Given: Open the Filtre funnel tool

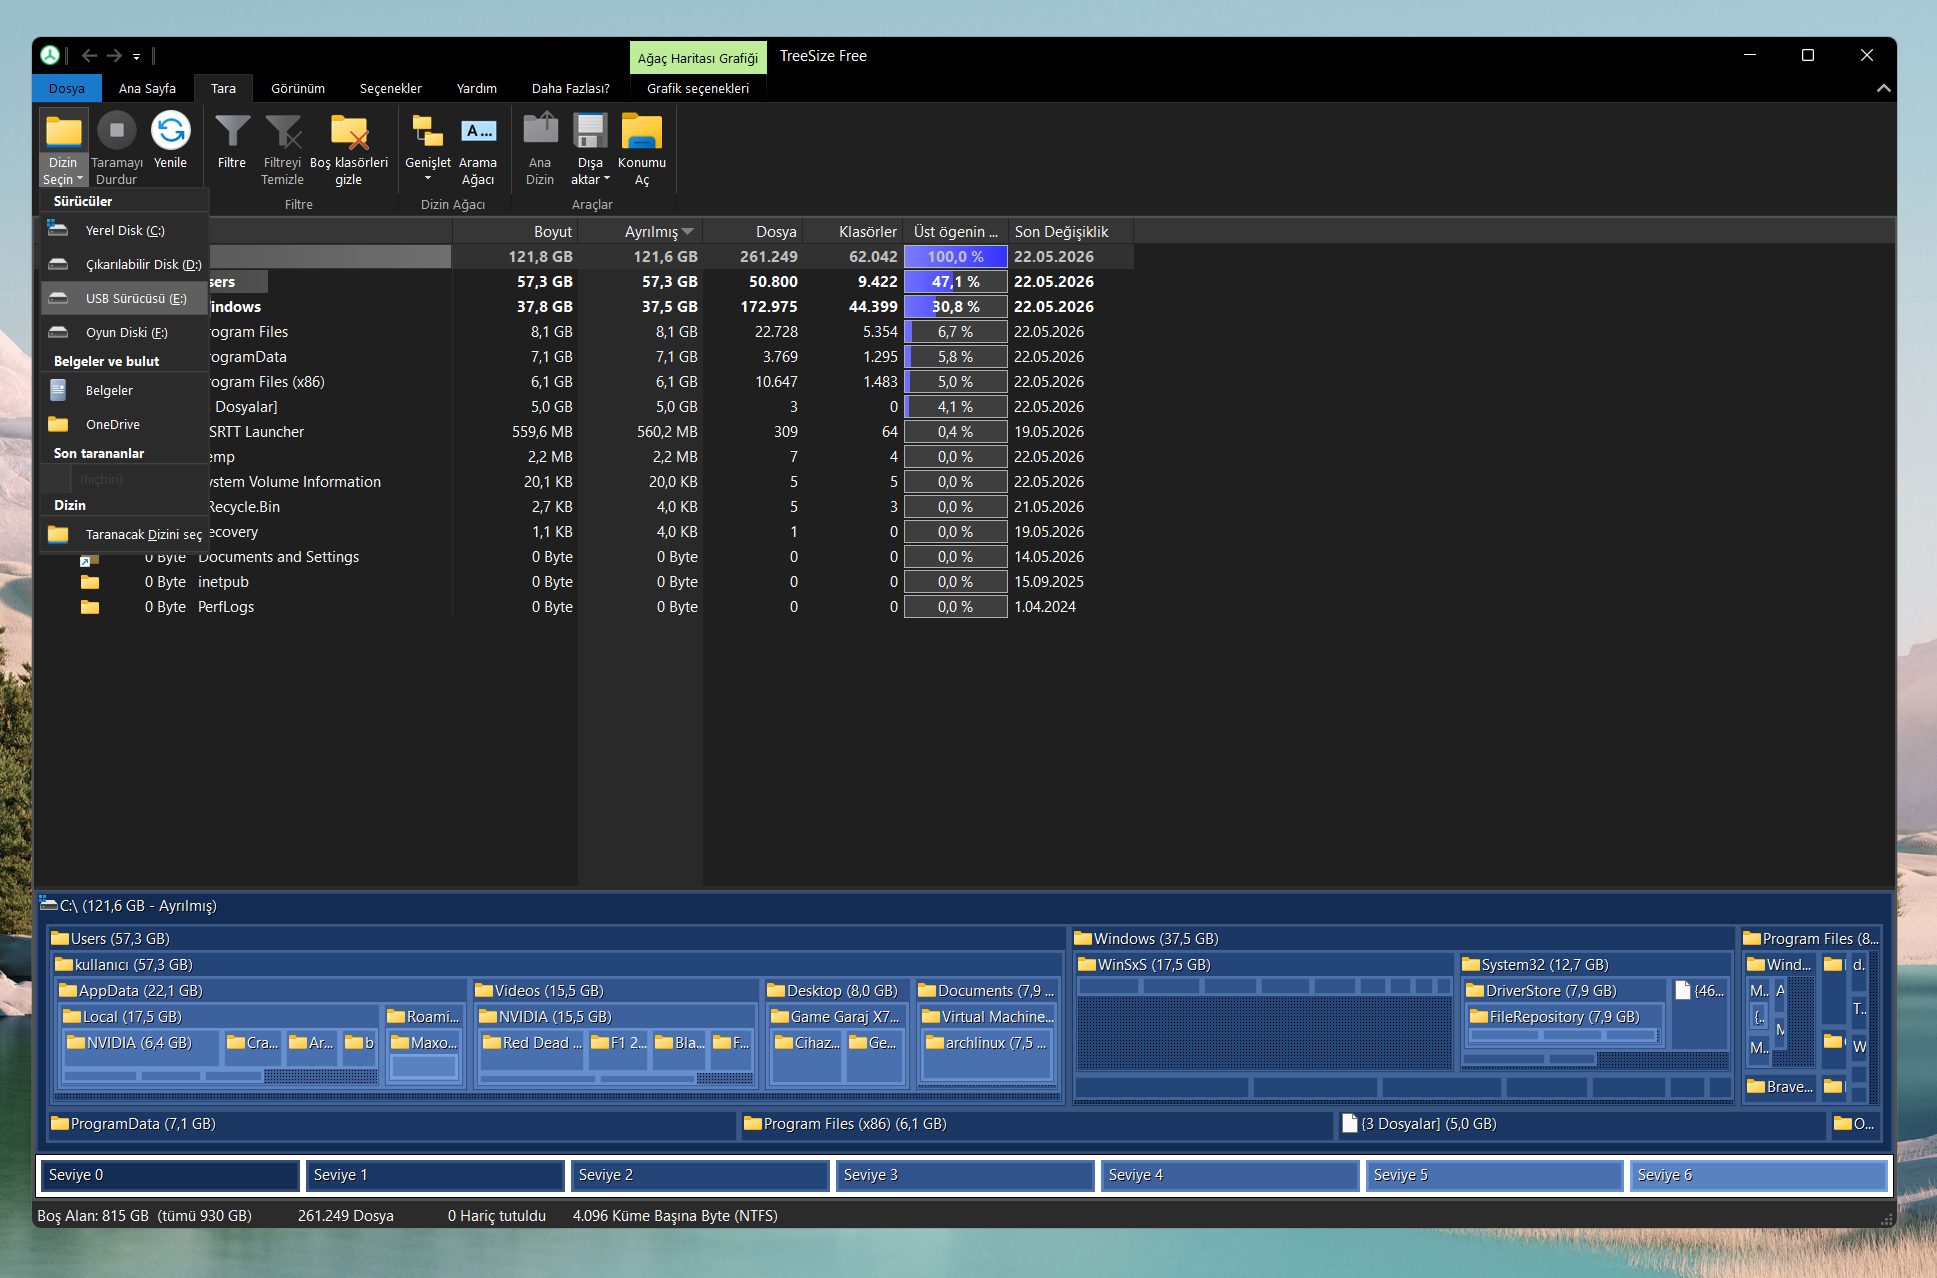Looking at the screenshot, I should (x=232, y=141).
